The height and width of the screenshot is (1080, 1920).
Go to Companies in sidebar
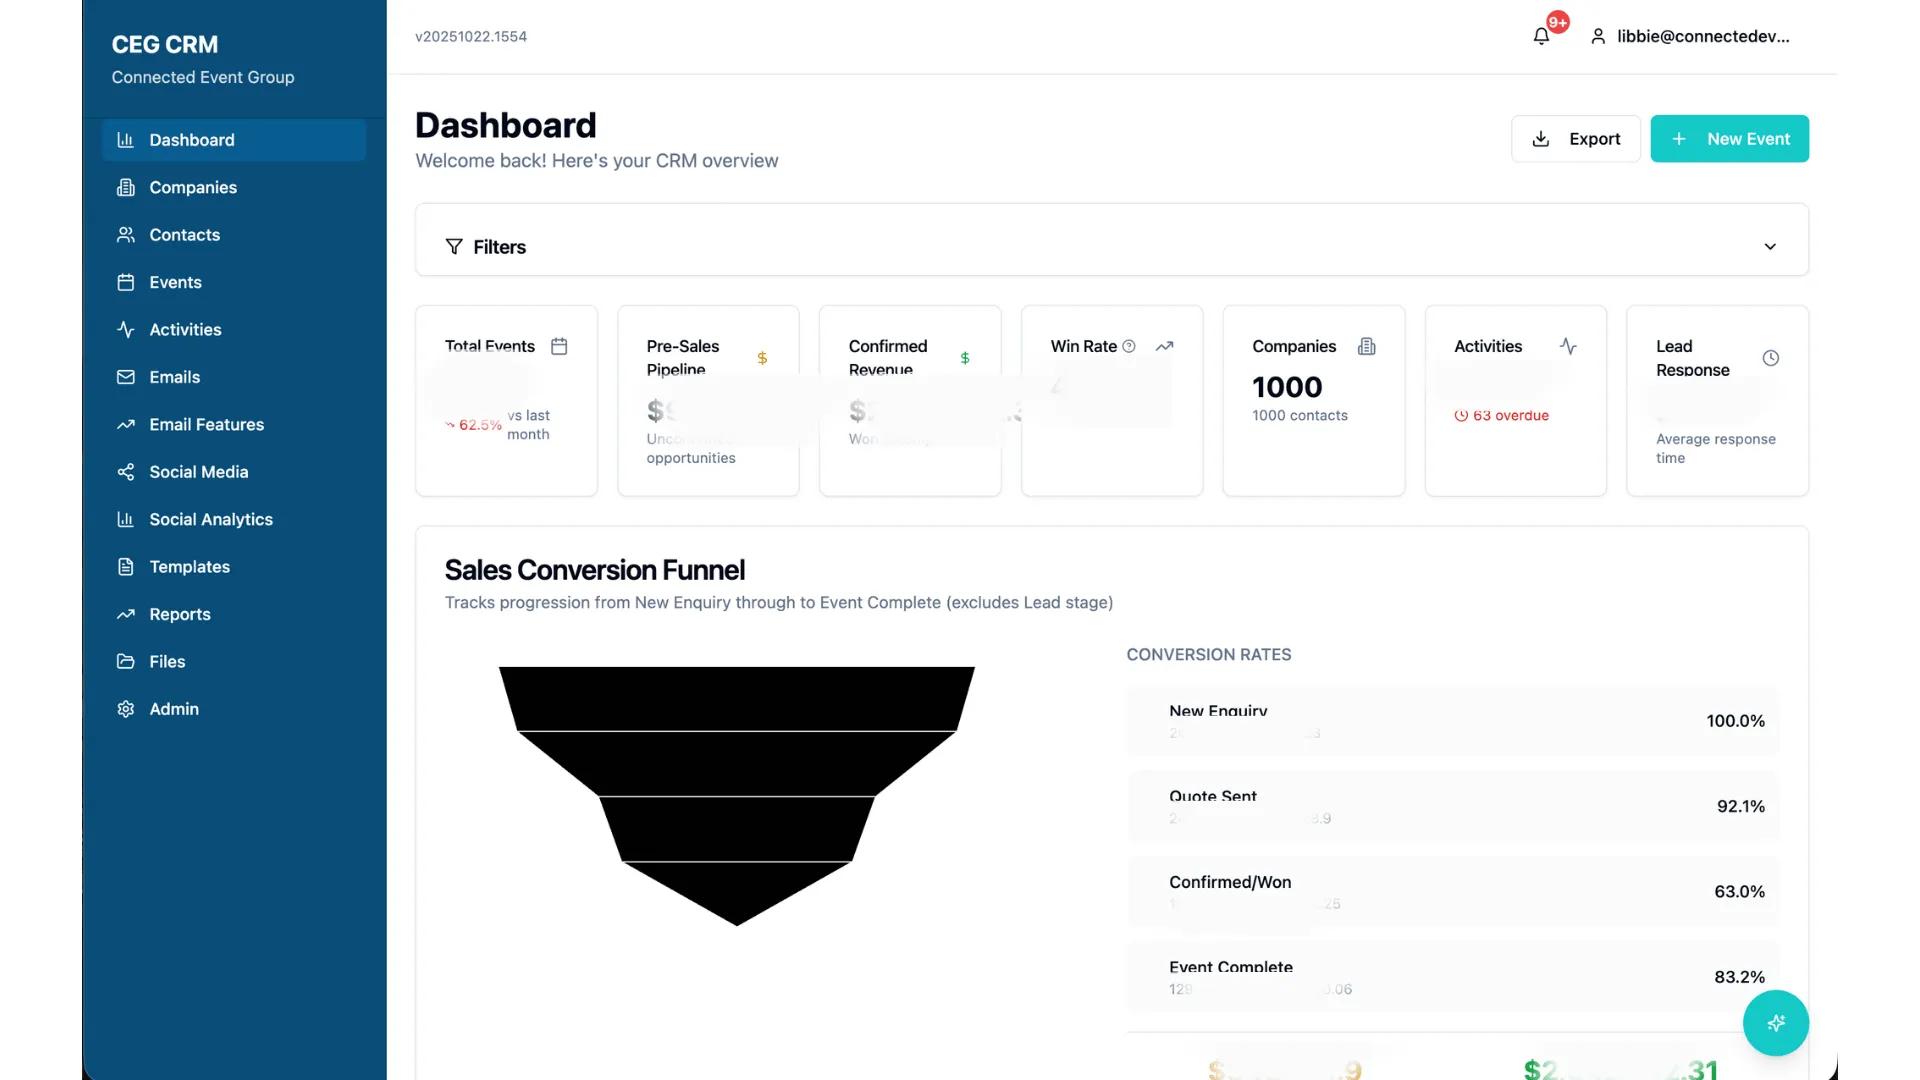point(192,188)
